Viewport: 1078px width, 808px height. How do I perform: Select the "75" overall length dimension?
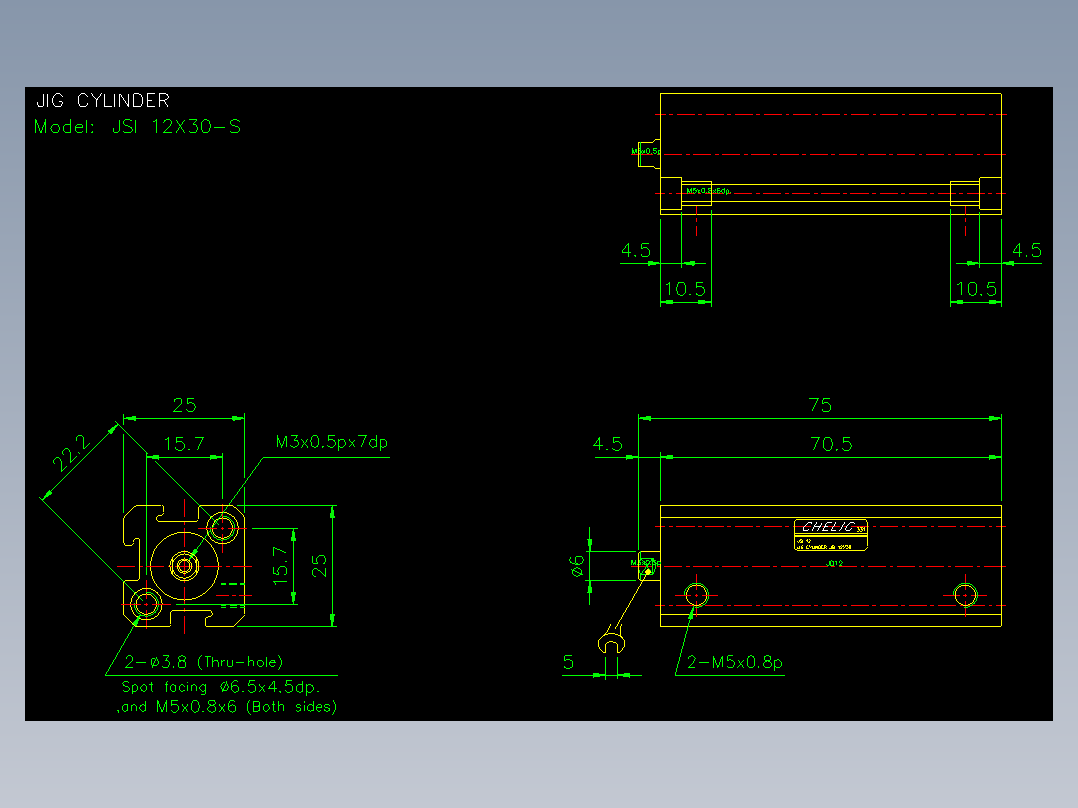(x=820, y=404)
